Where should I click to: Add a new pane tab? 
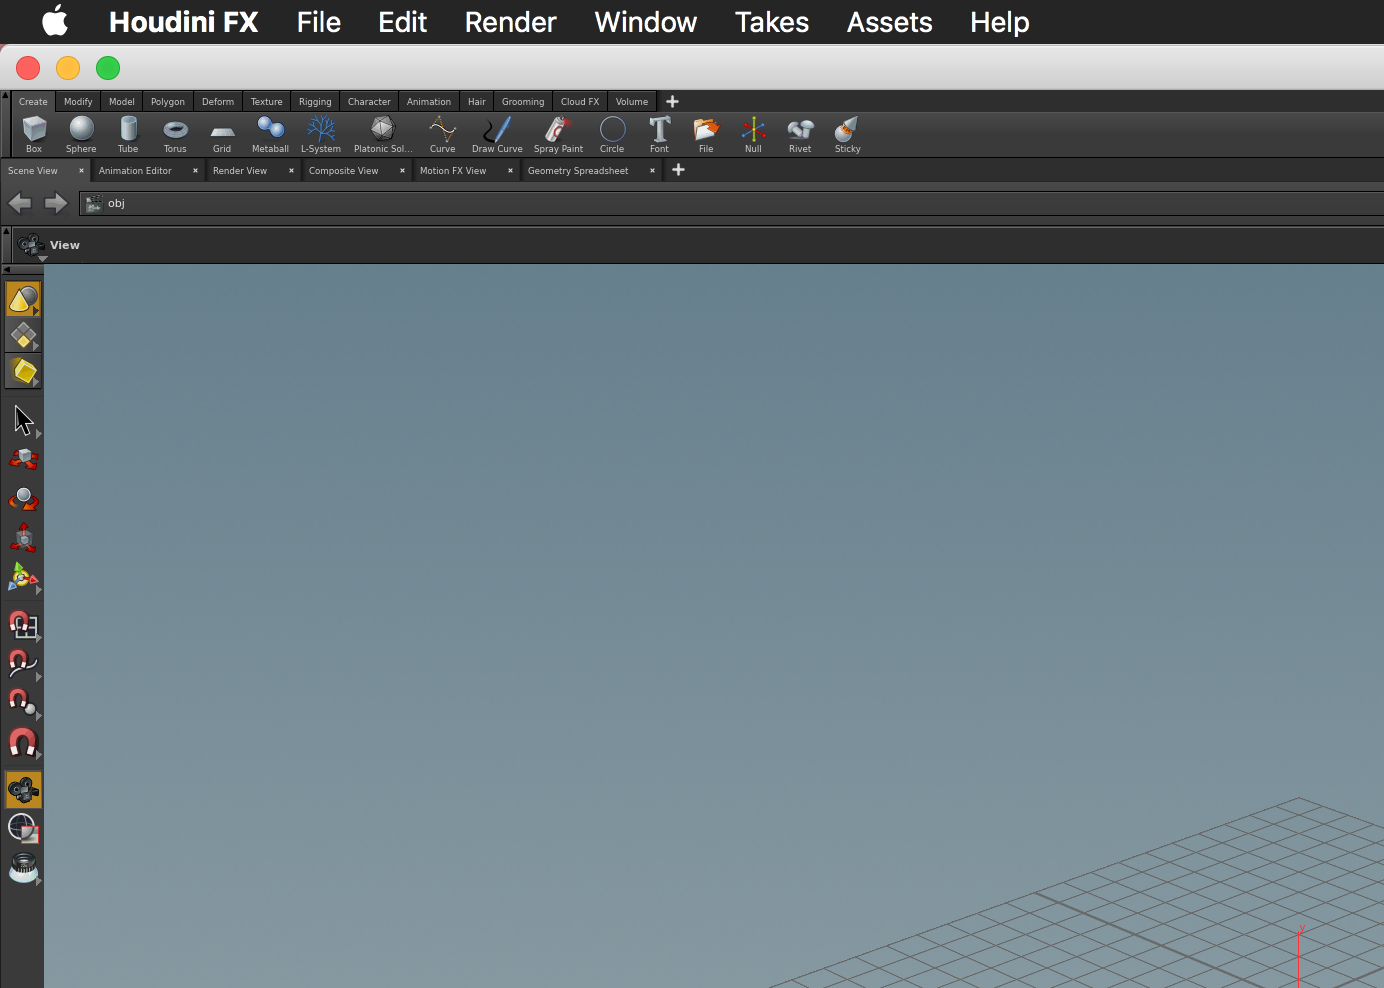pyautogui.click(x=678, y=170)
